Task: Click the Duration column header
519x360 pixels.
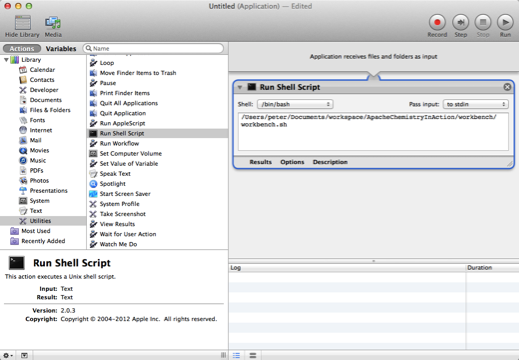Action: [x=492, y=268]
